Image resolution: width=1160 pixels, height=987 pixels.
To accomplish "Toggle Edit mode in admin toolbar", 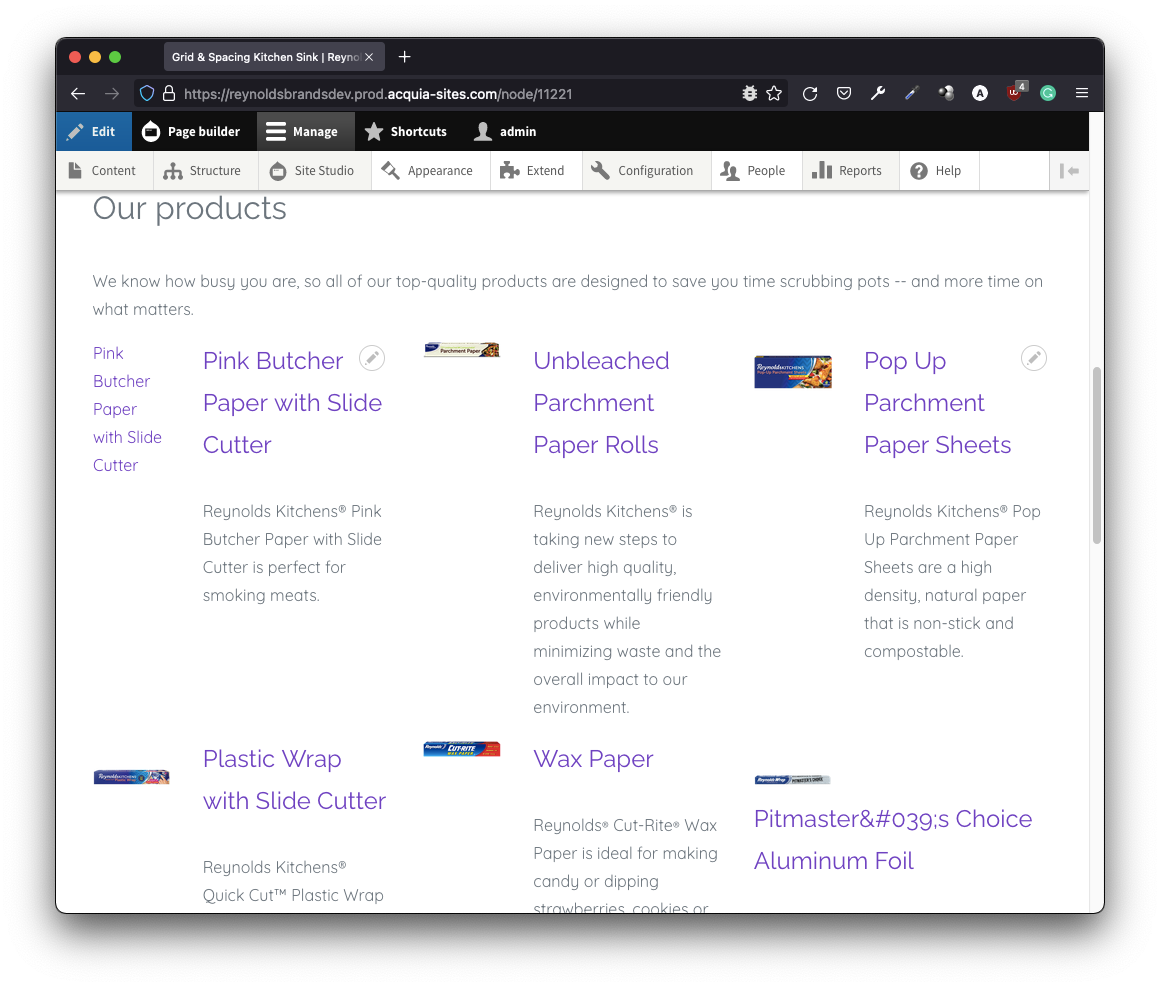I will pyautogui.click(x=91, y=131).
